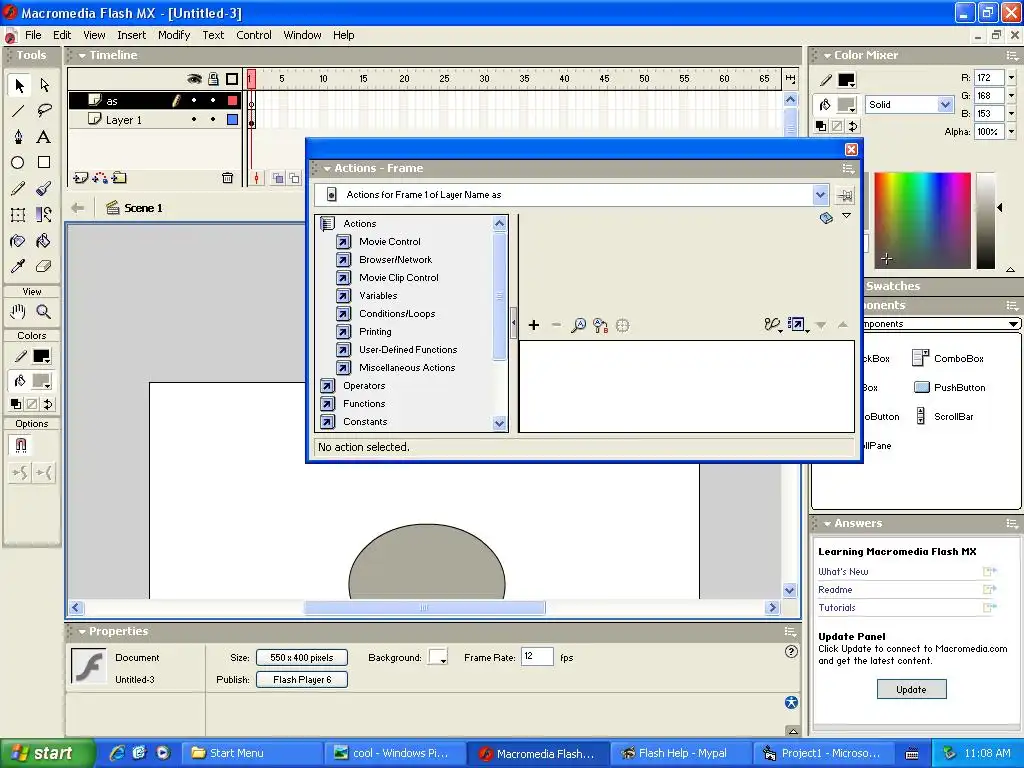The image size is (1024, 768).
Task: Select the Fill Transform tool
Action: (44, 214)
